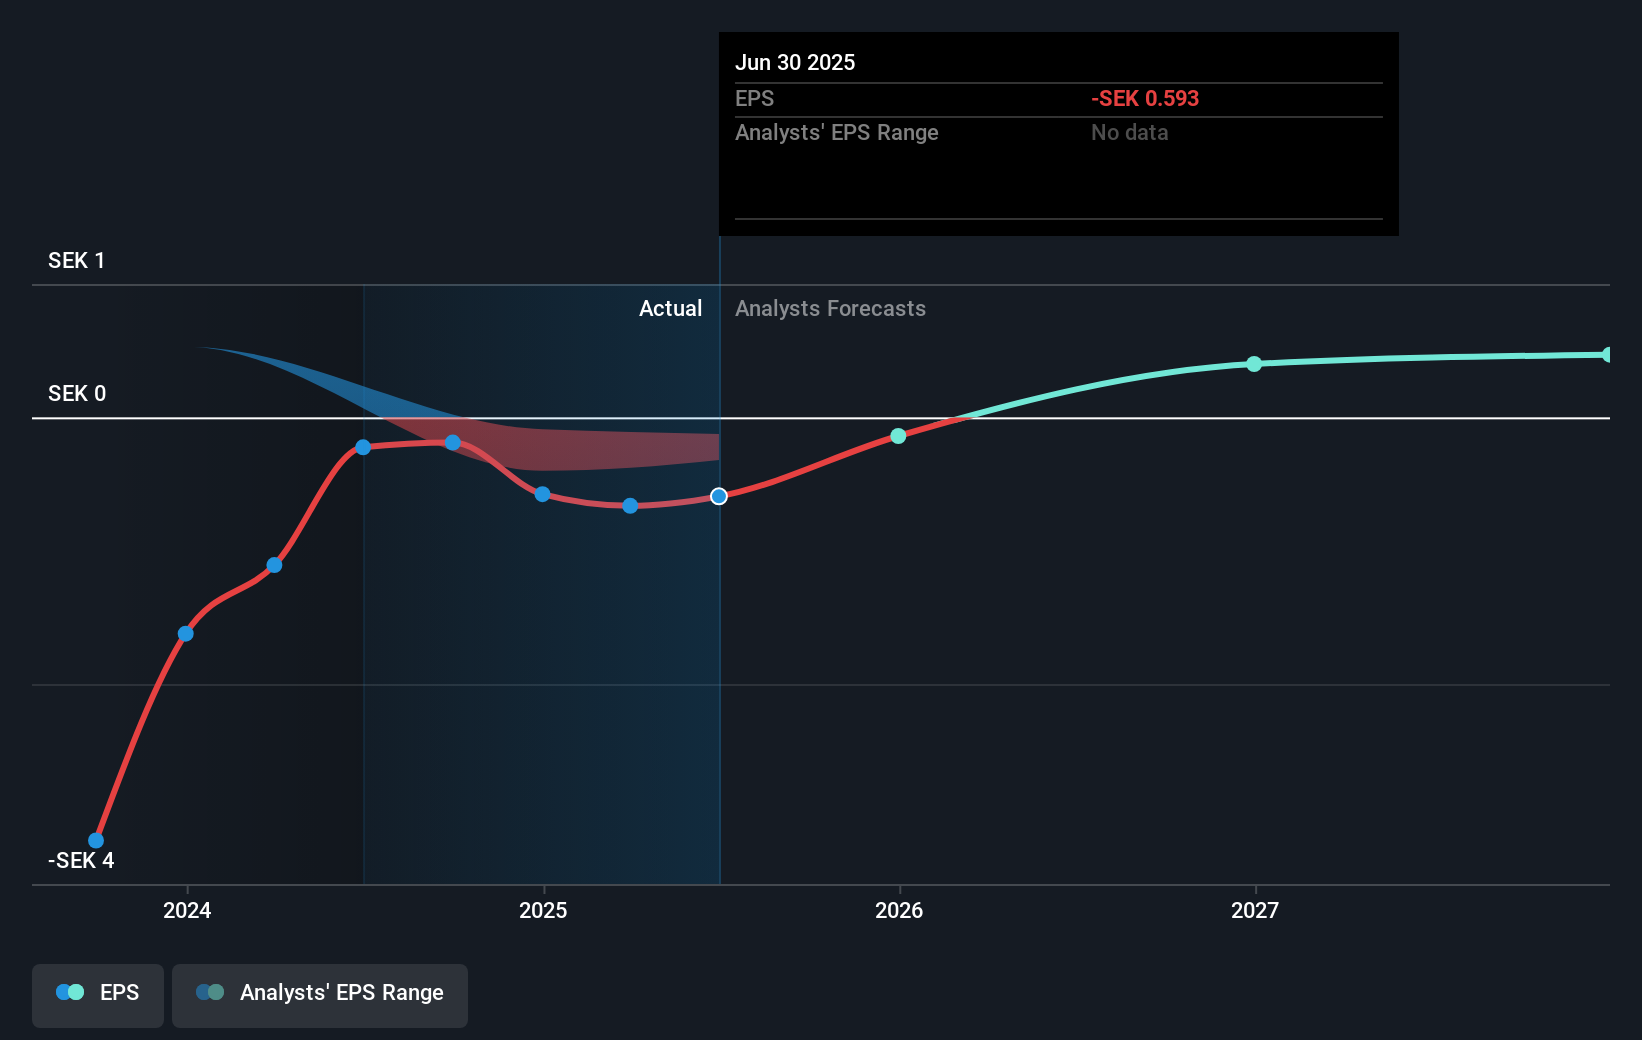Image resolution: width=1642 pixels, height=1040 pixels.
Task: Expand the EPS row in tooltip
Action: pyautogui.click(x=756, y=98)
